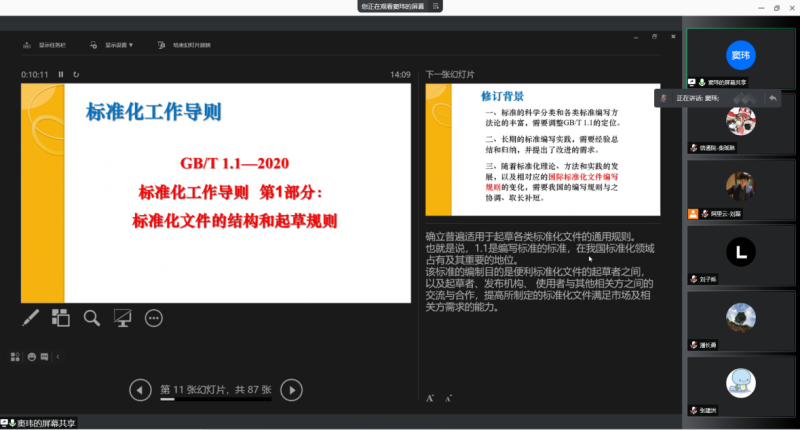Increase the notes text size

pos(430,398)
